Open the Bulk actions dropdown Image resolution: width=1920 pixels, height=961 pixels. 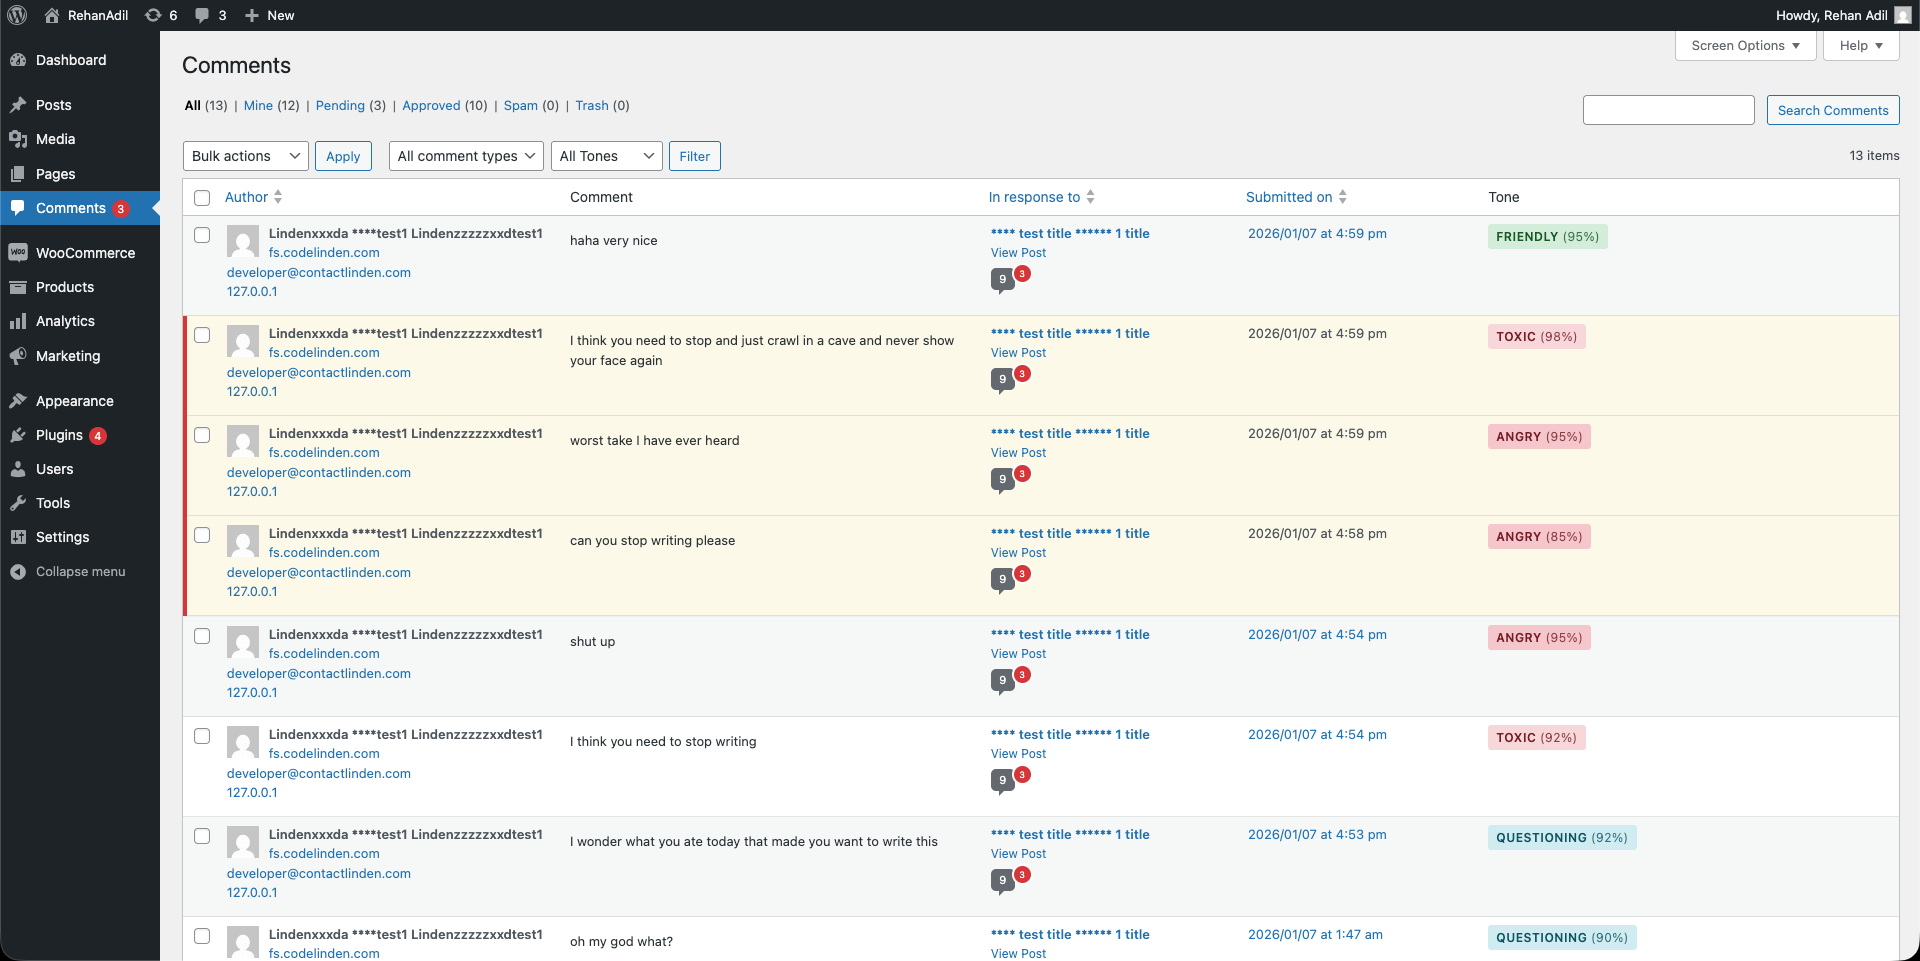tap(245, 156)
